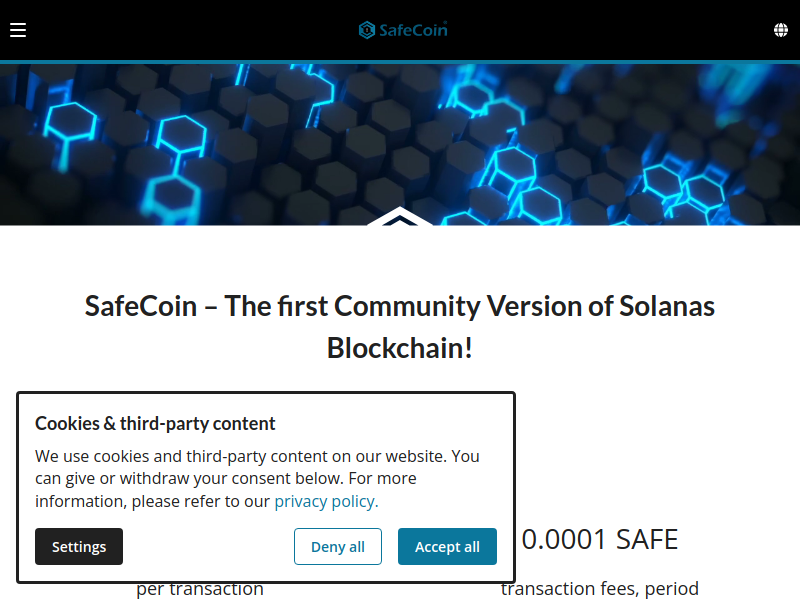Click the 'per transaction' caption
Screen dimensions: 800x600
(x=199, y=589)
